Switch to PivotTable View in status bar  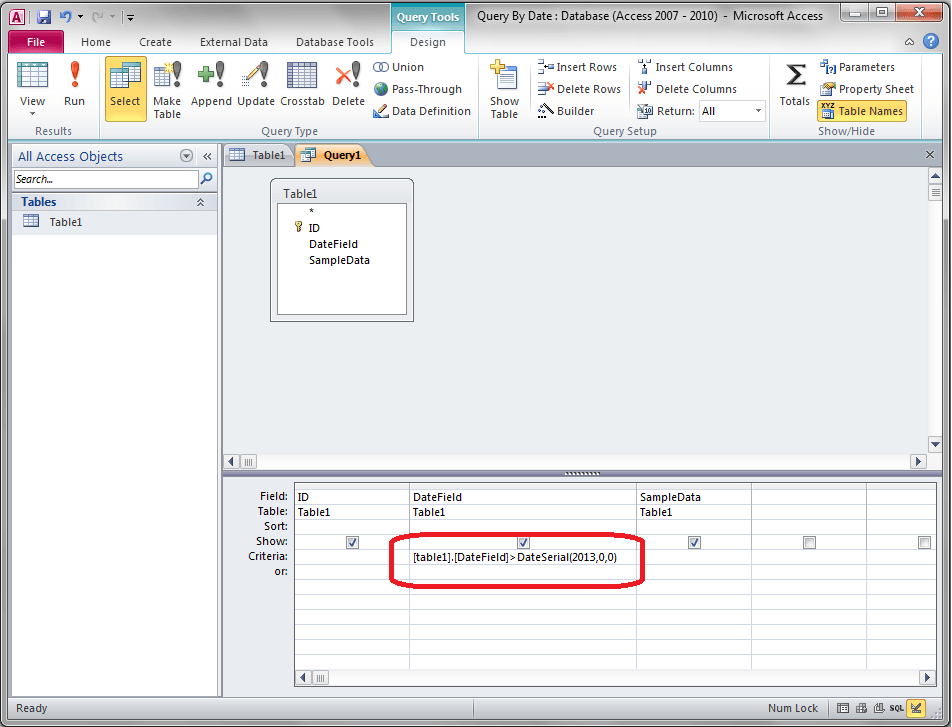click(x=861, y=708)
